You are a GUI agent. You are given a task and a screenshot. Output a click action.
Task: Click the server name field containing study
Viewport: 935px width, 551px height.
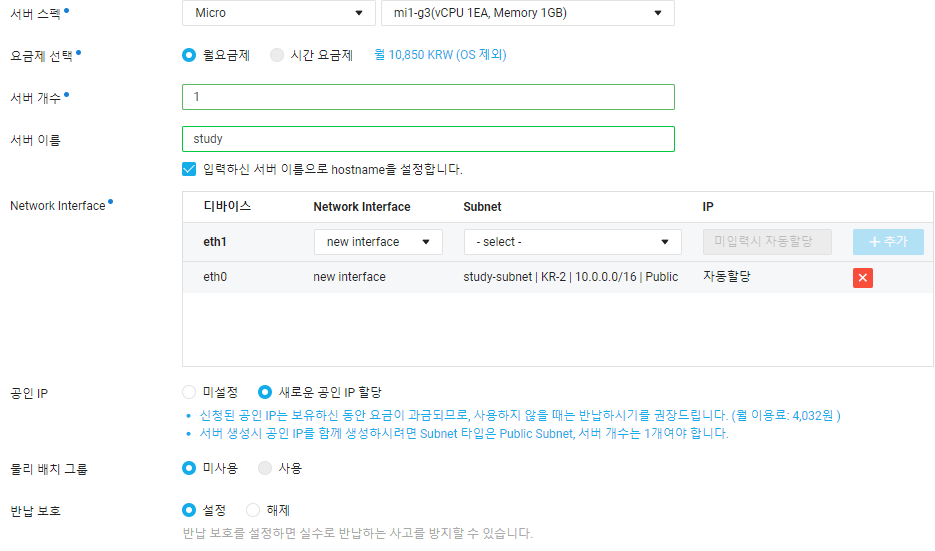[x=428, y=139]
